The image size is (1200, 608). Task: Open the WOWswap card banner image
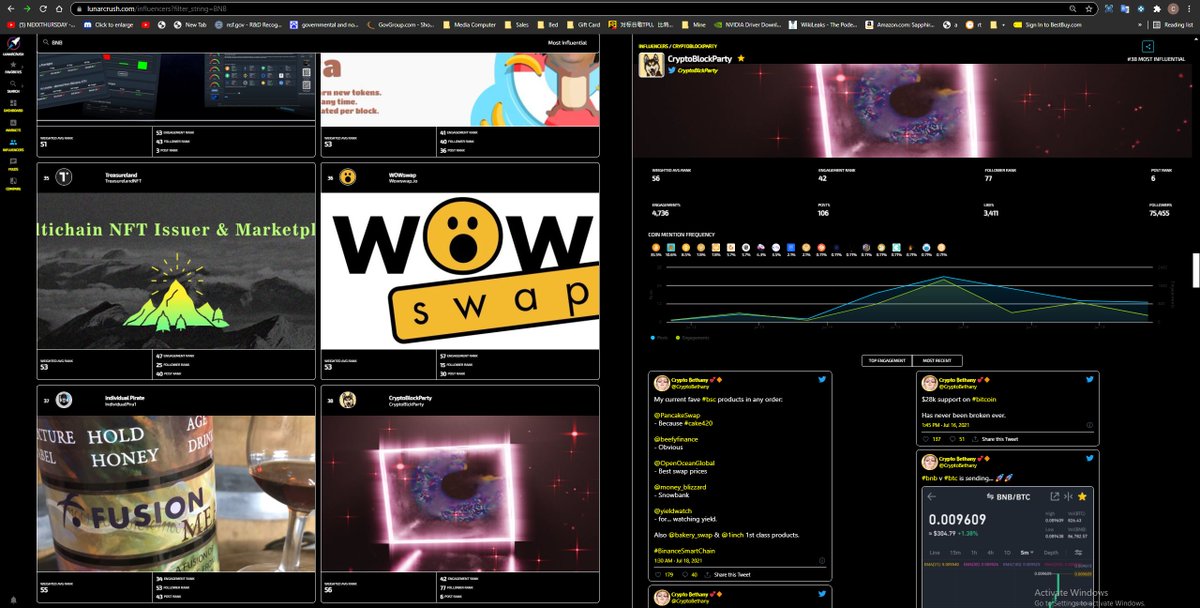[460, 270]
